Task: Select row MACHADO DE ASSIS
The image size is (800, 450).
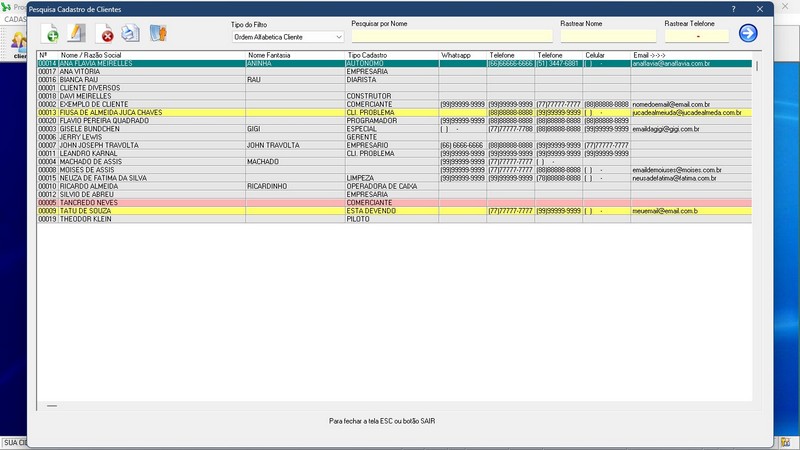Action: pos(394,161)
